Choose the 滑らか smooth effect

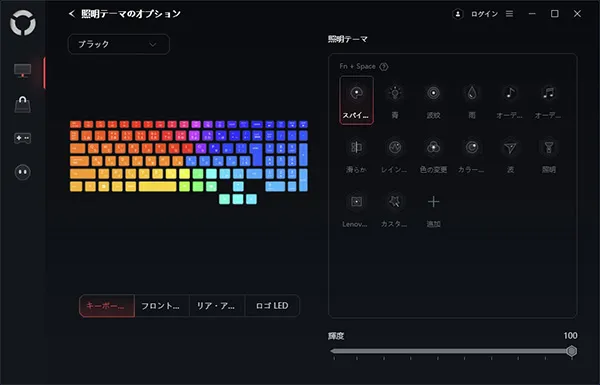tap(356, 155)
